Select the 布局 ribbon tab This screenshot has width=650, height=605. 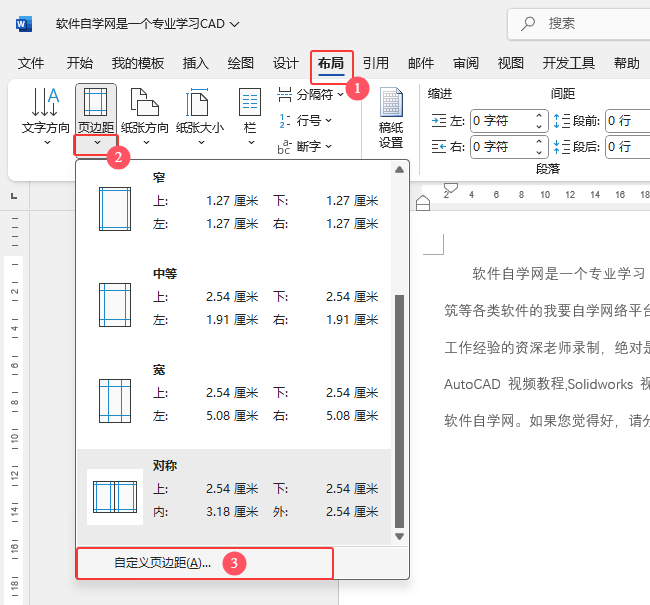click(x=331, y=63)
